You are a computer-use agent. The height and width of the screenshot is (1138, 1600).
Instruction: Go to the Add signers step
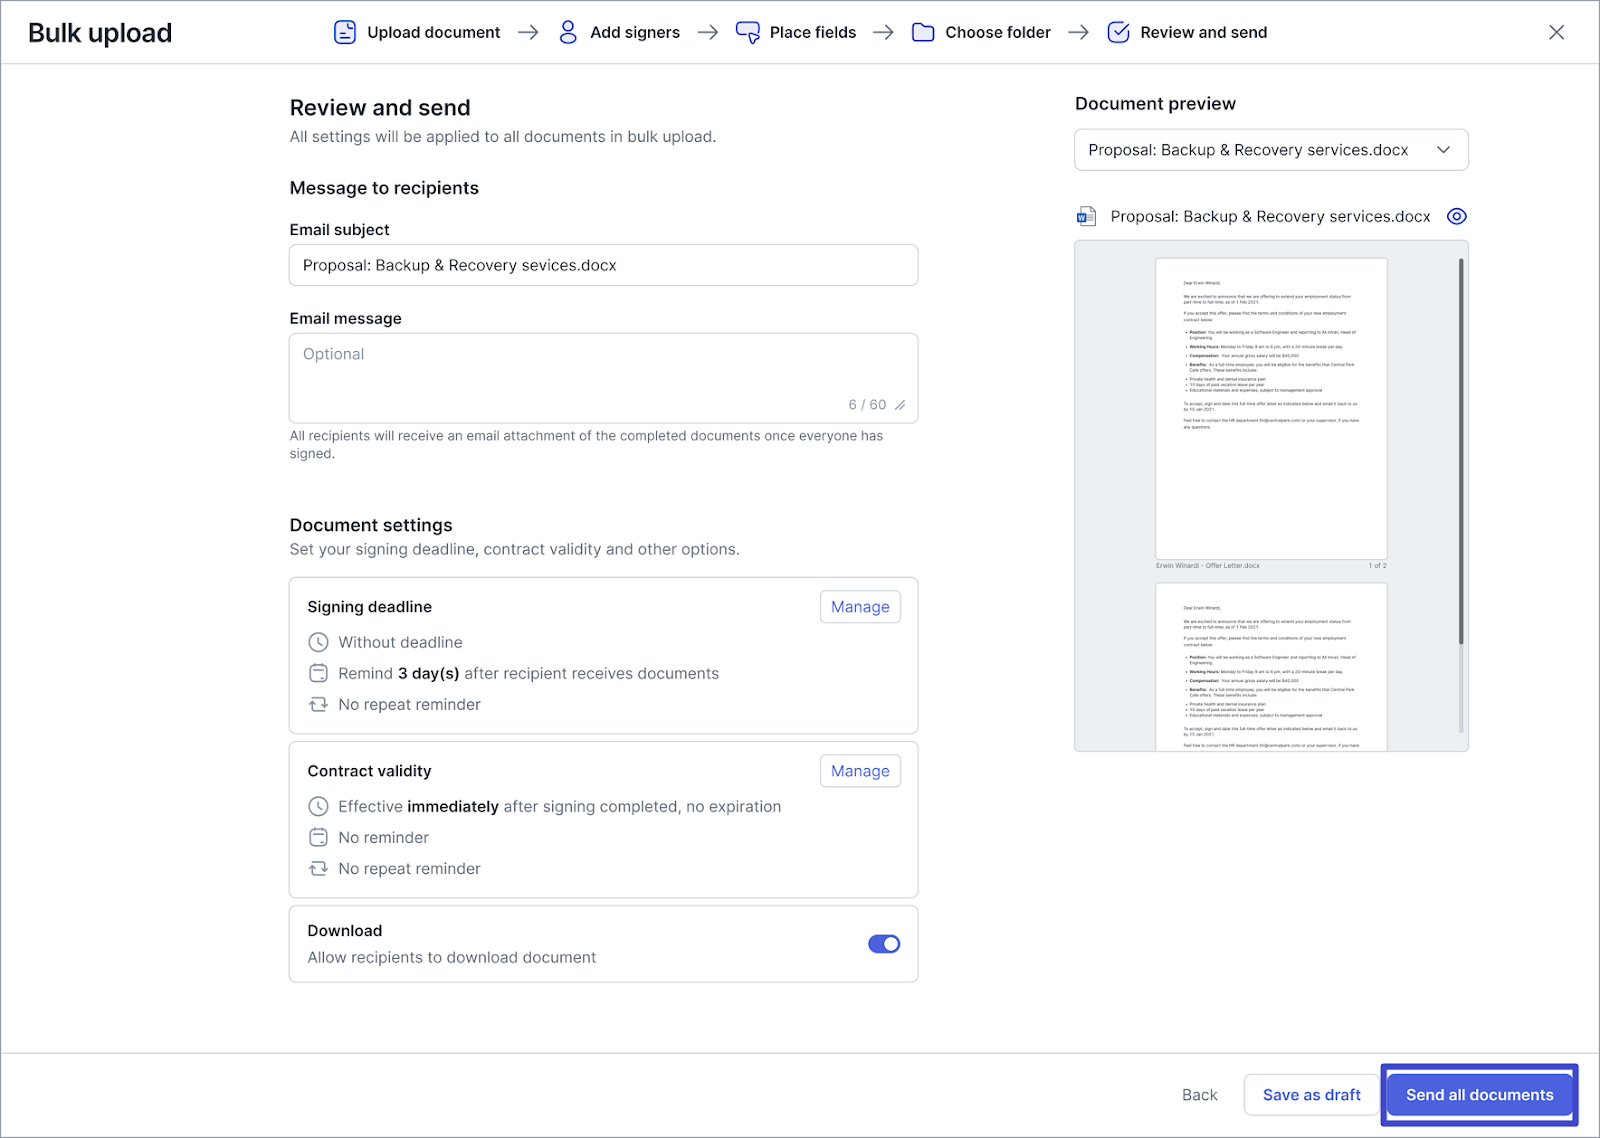634,32
